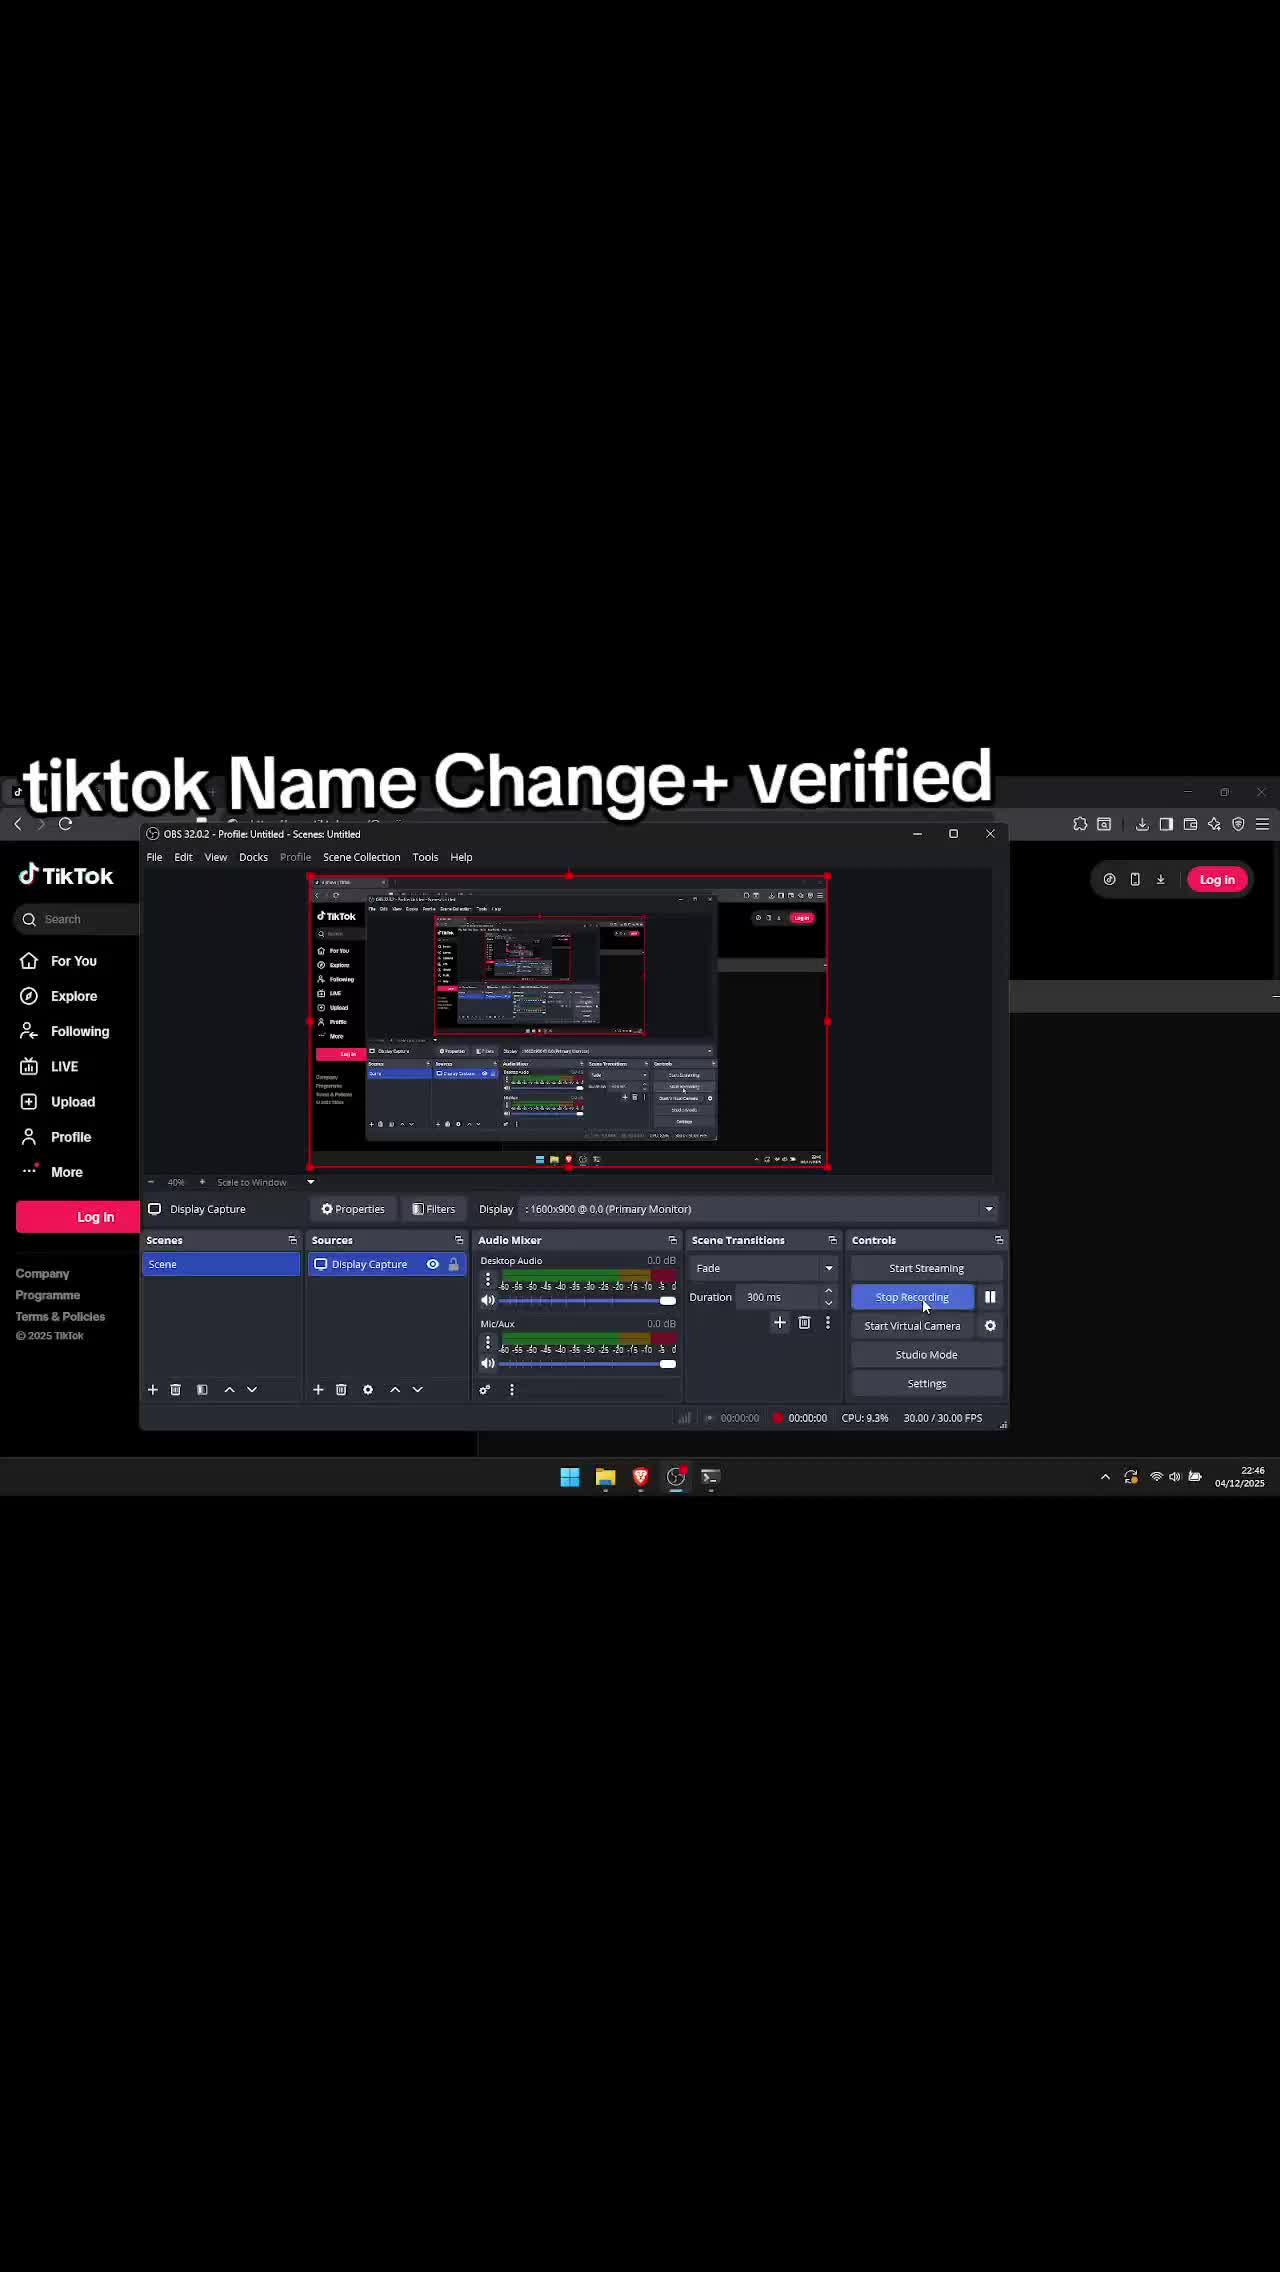Click Start Streaming button
This screenshot has width=1280, height=2272.
(926, 1268)
